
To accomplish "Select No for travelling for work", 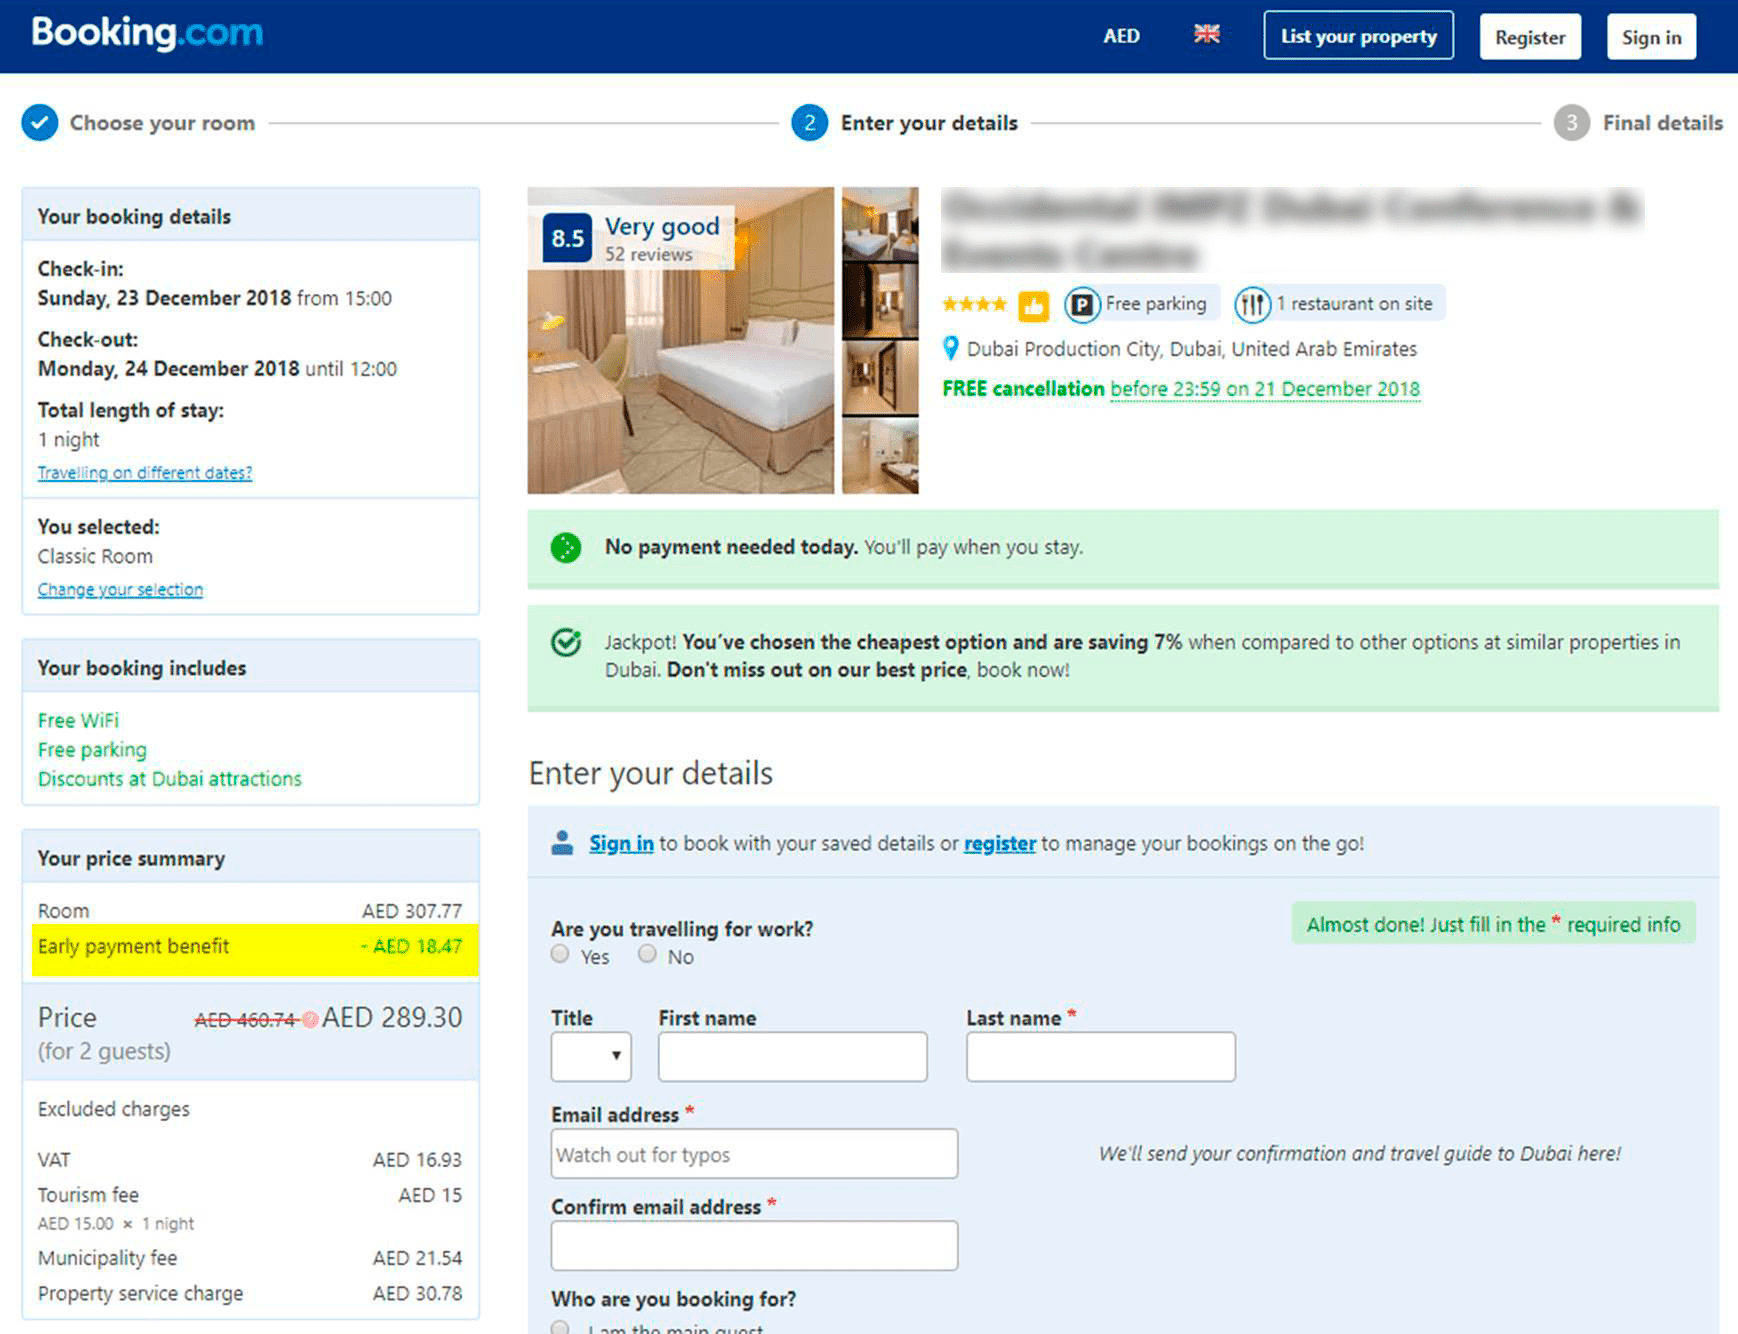I will [x=648, y=954].
